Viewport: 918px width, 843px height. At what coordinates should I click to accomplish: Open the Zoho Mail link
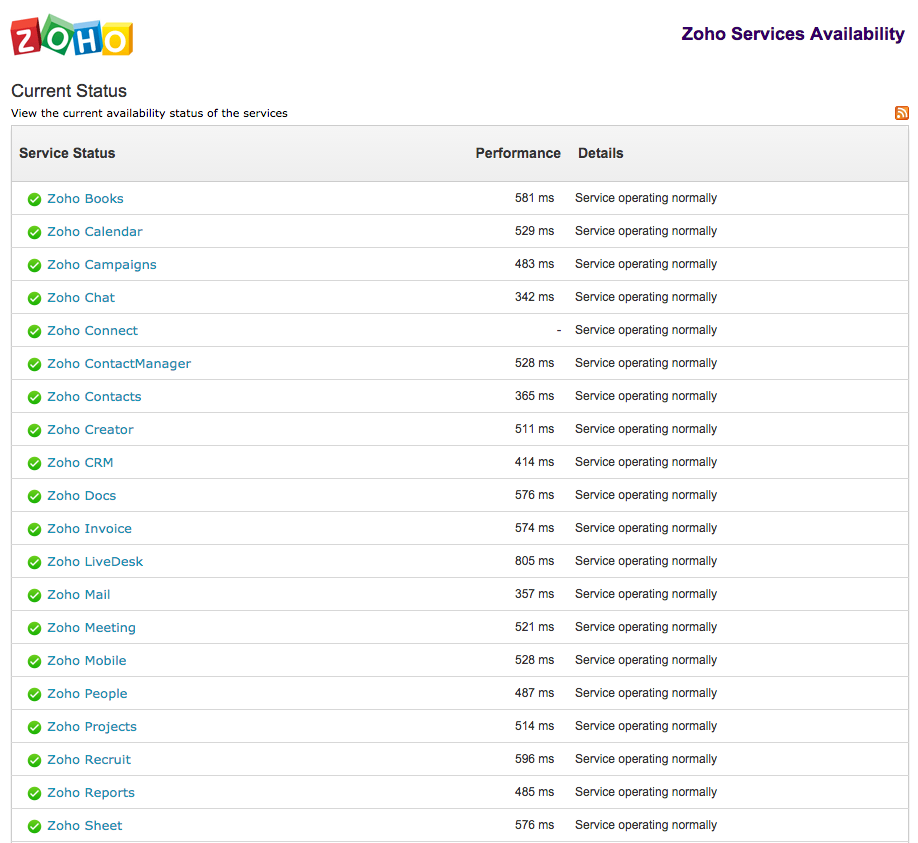(x=78, y=594)
